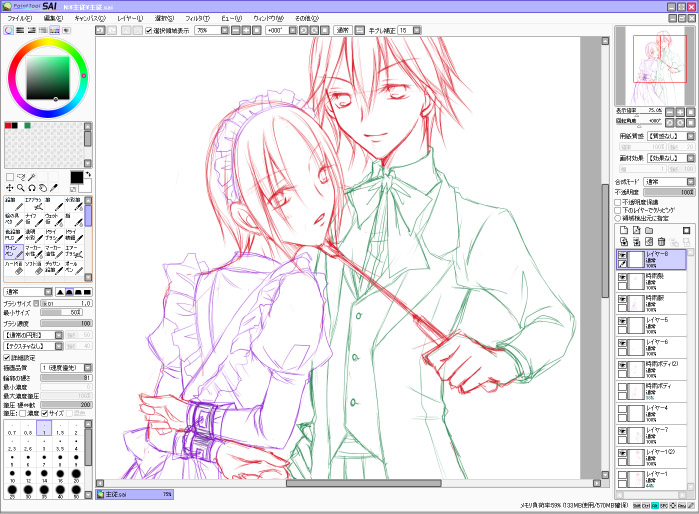Enable clipping with lower layer checkbox

[618, 210]
